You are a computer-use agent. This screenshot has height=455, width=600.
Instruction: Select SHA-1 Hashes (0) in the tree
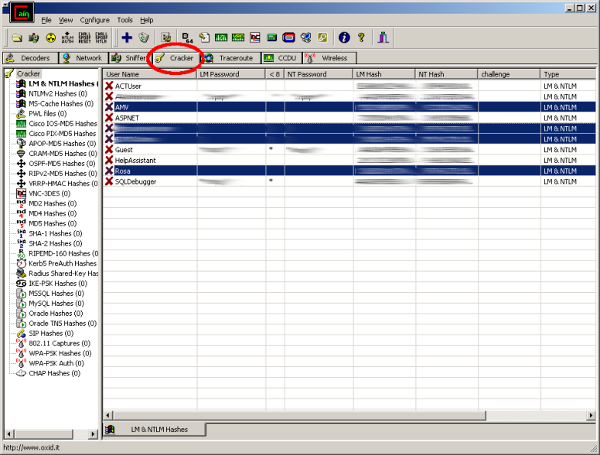tap(55, 233)
